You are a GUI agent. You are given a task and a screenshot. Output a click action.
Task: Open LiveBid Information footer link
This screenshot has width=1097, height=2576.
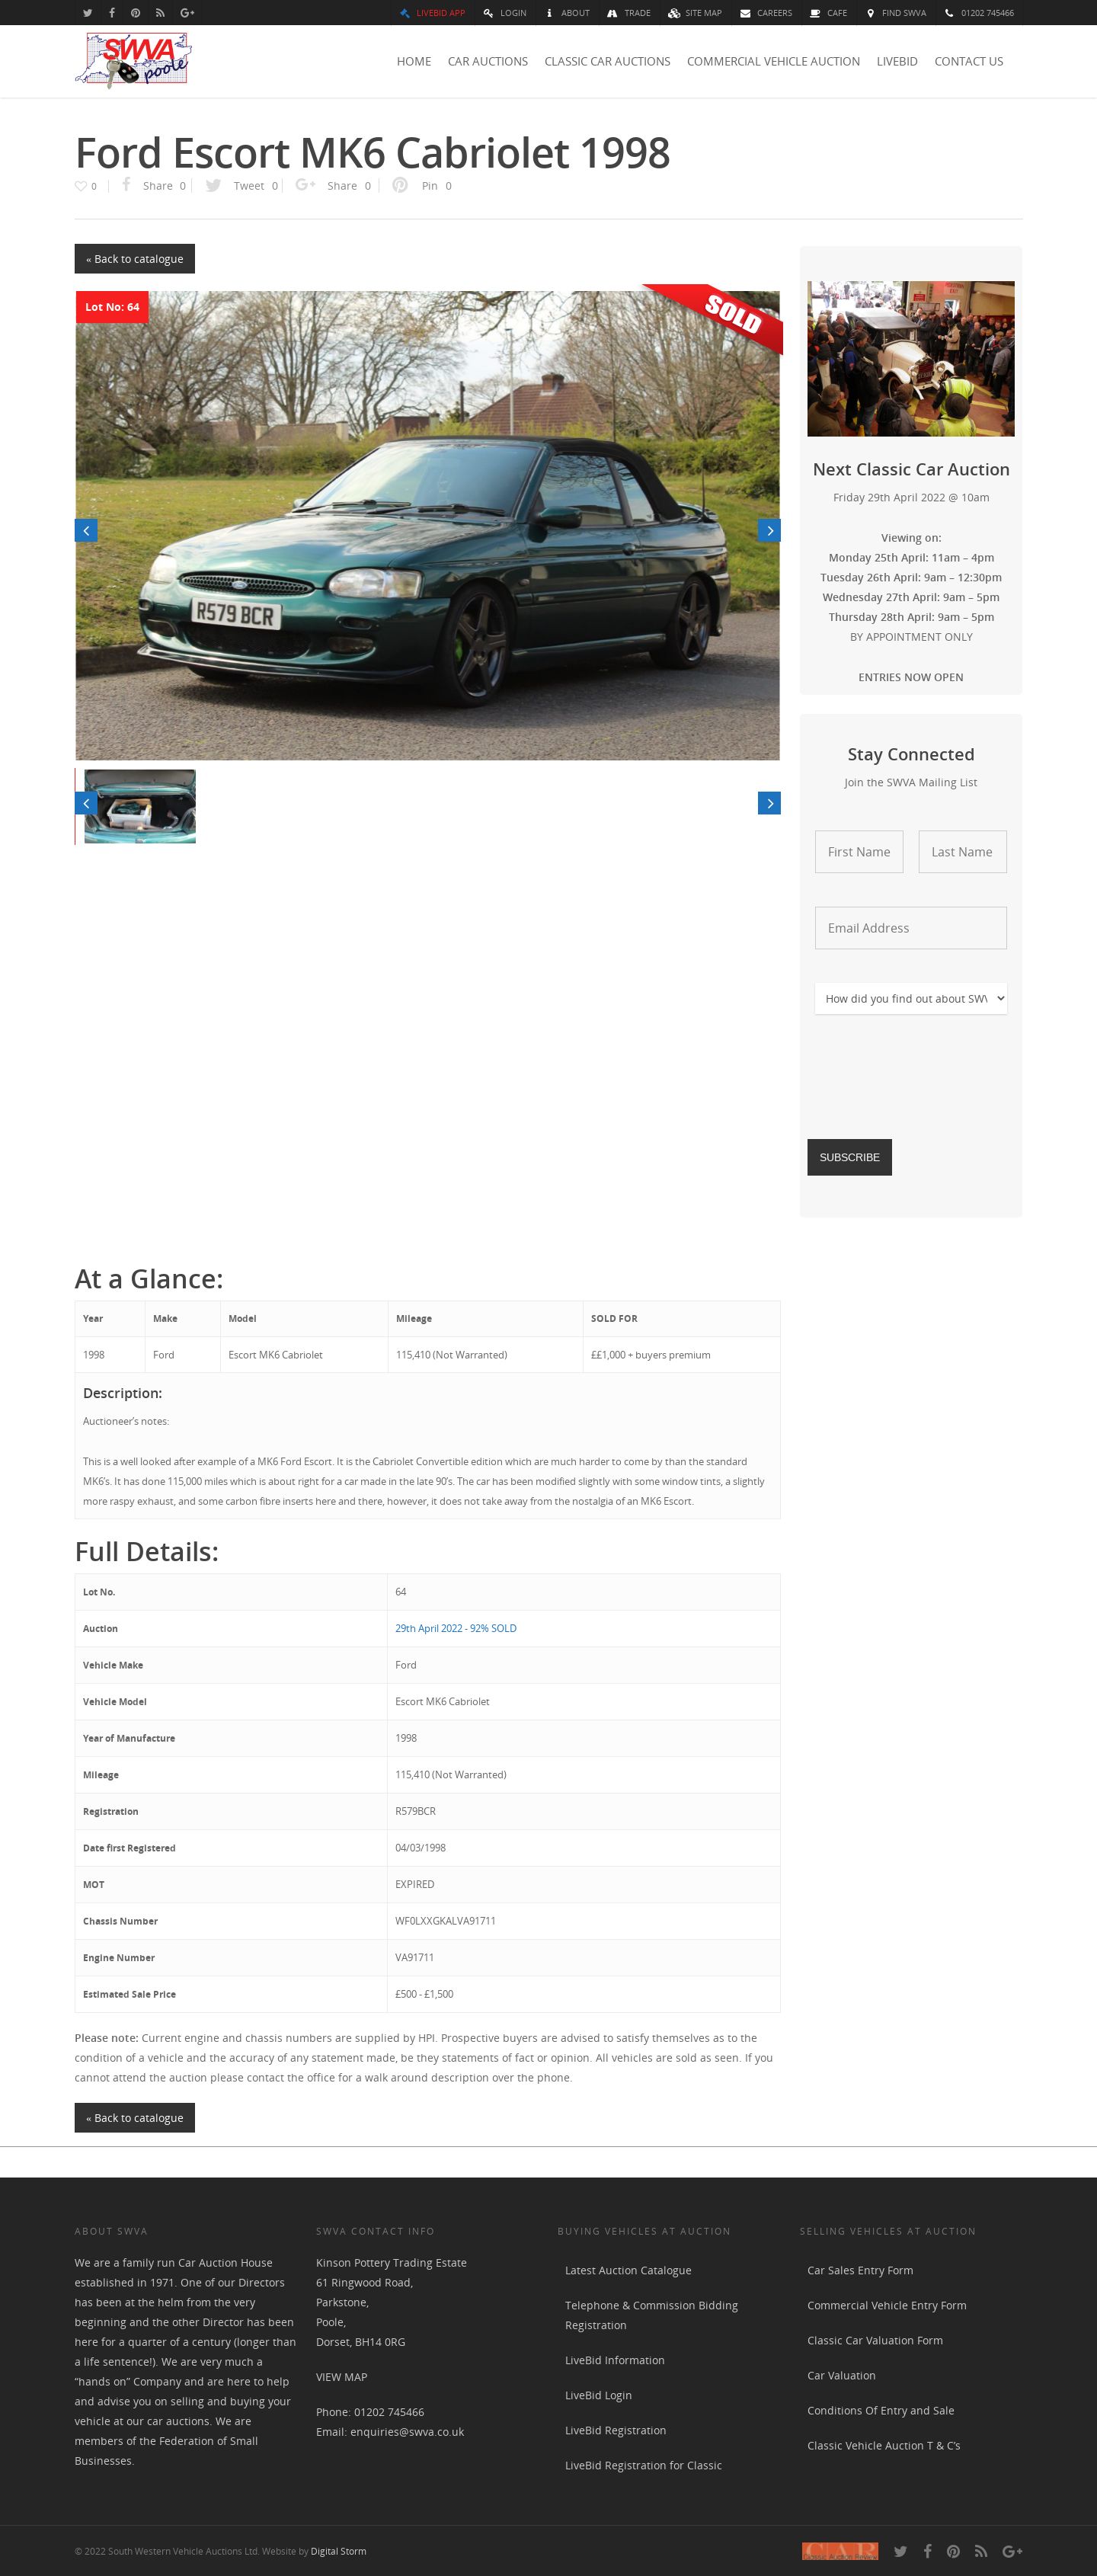click(615, 2360)
